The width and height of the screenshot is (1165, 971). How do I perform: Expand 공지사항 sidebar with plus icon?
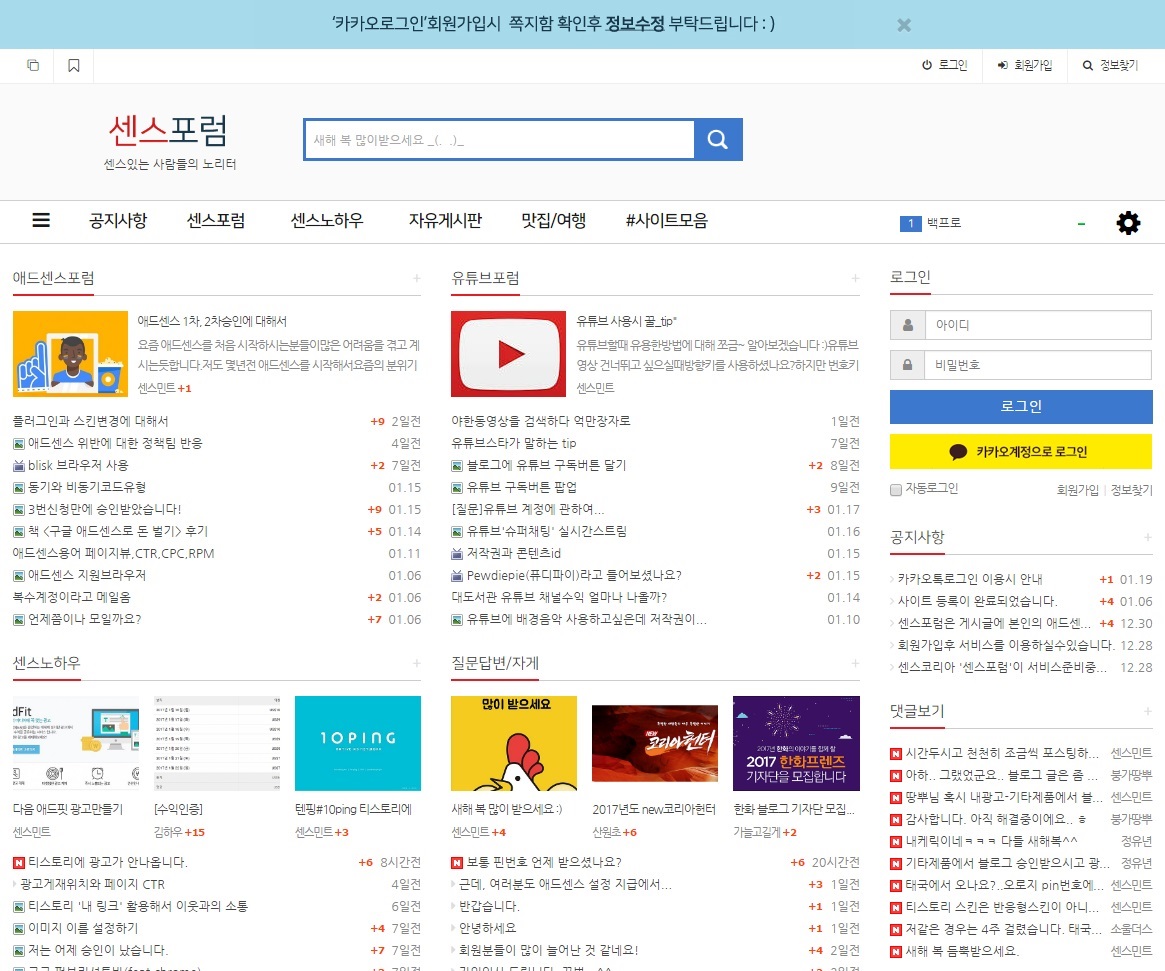1147,538
